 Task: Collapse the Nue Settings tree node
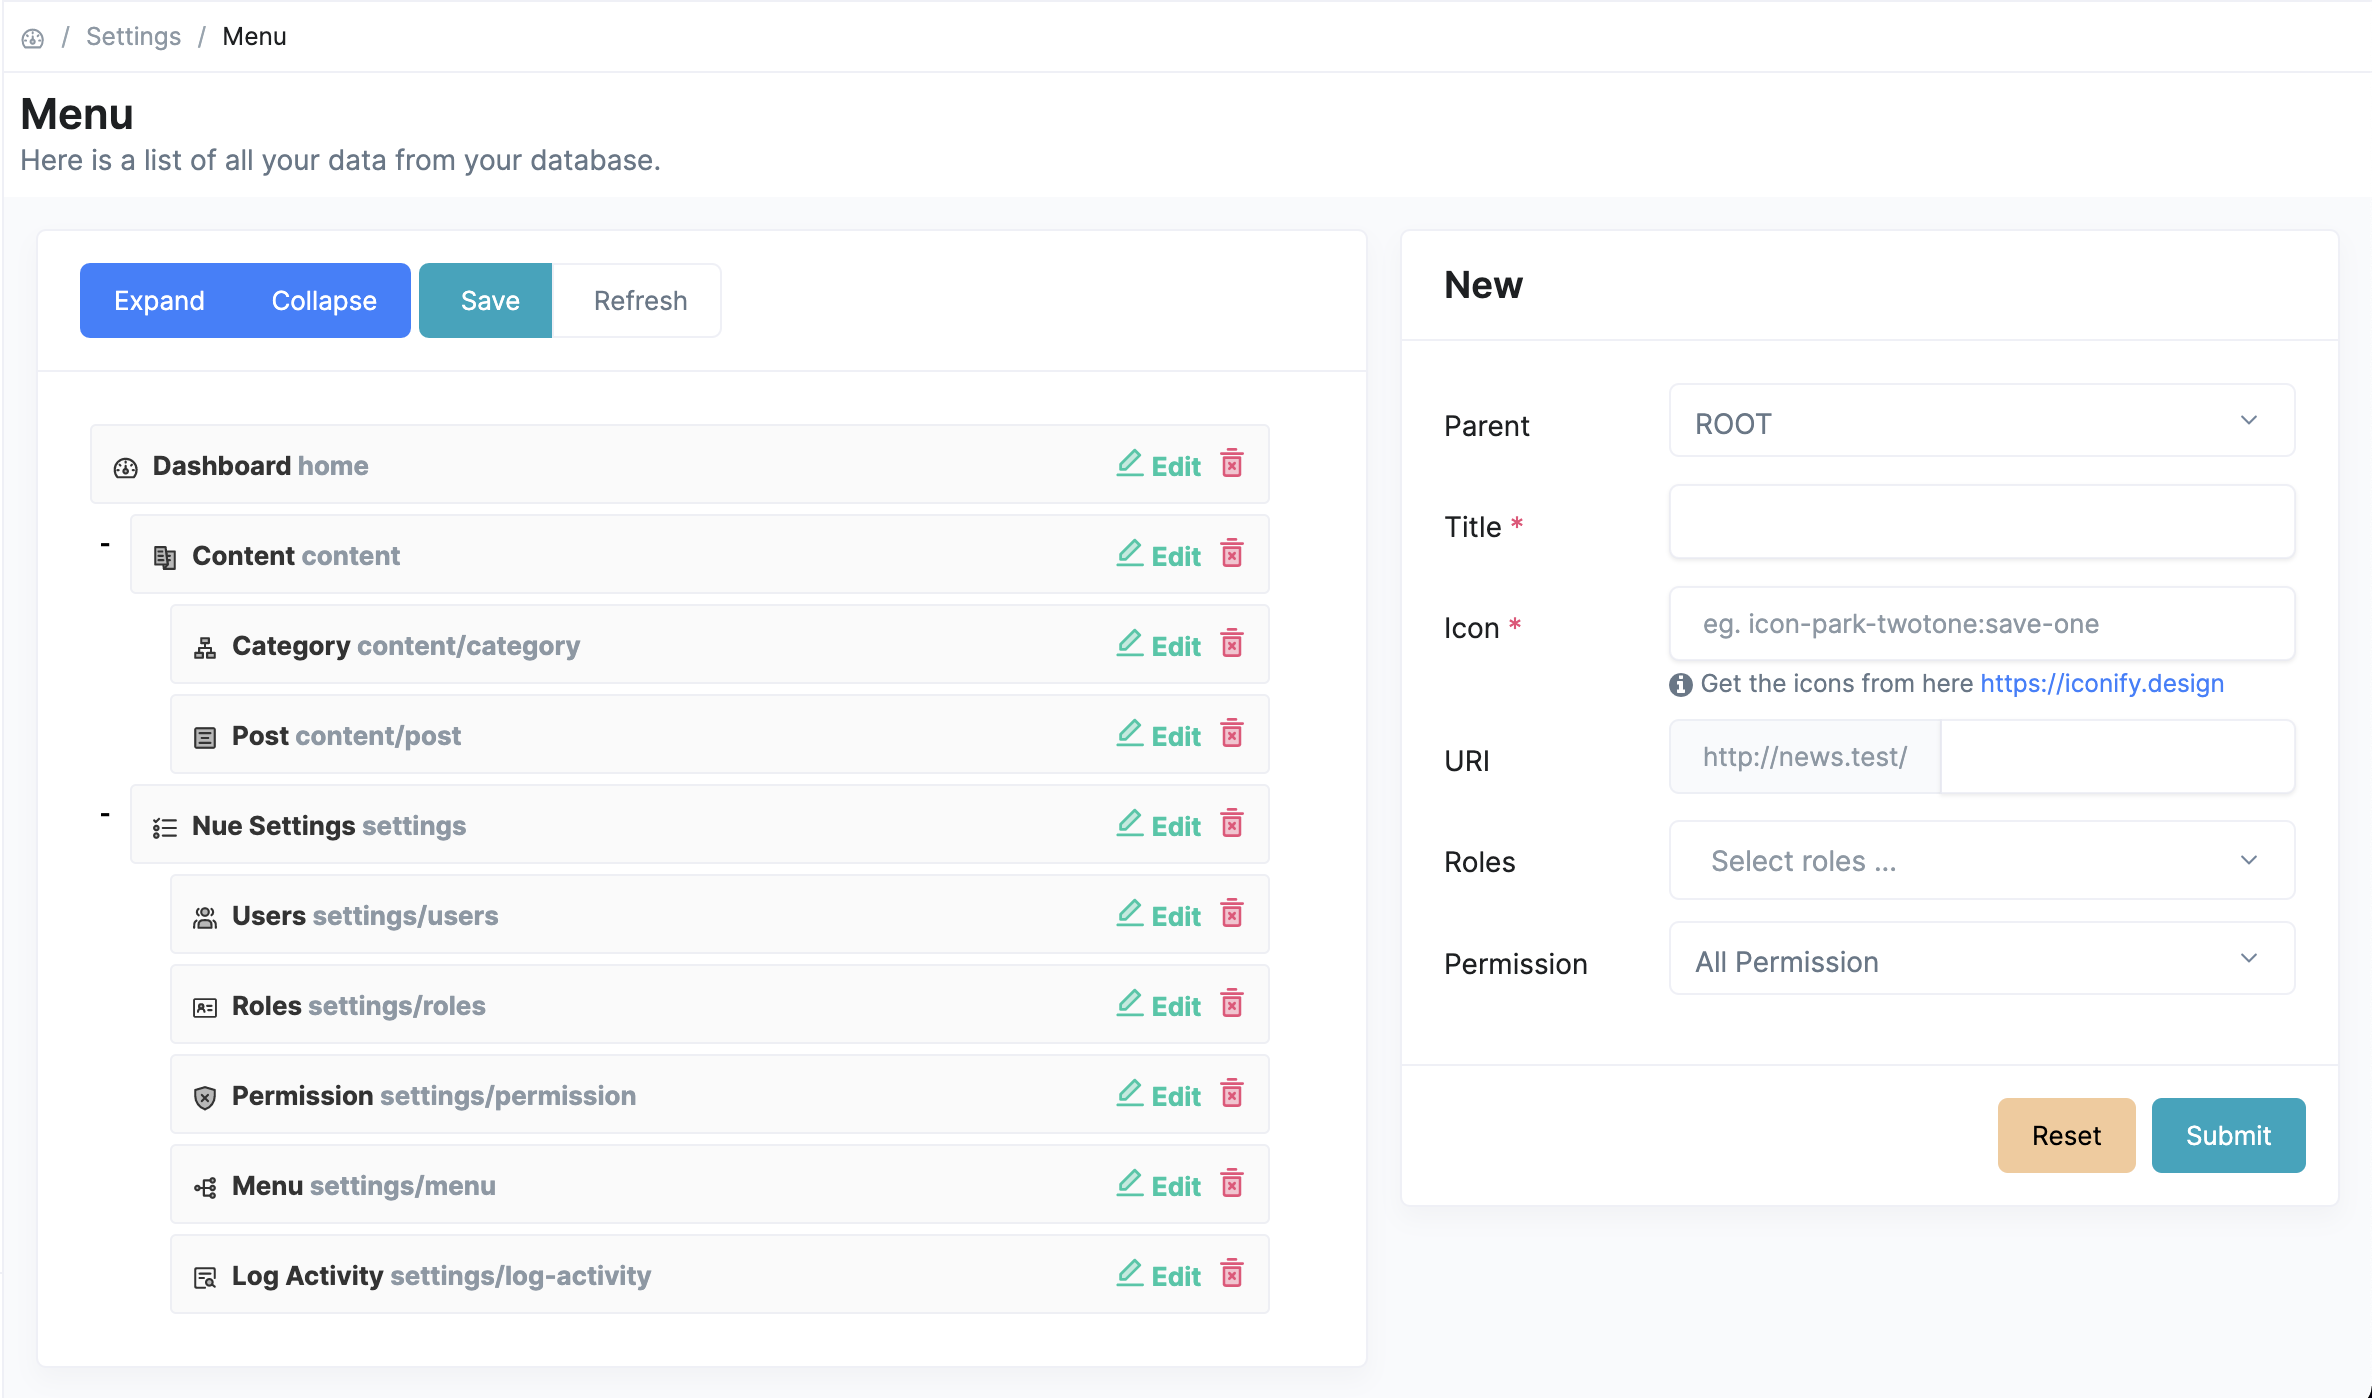105,815
